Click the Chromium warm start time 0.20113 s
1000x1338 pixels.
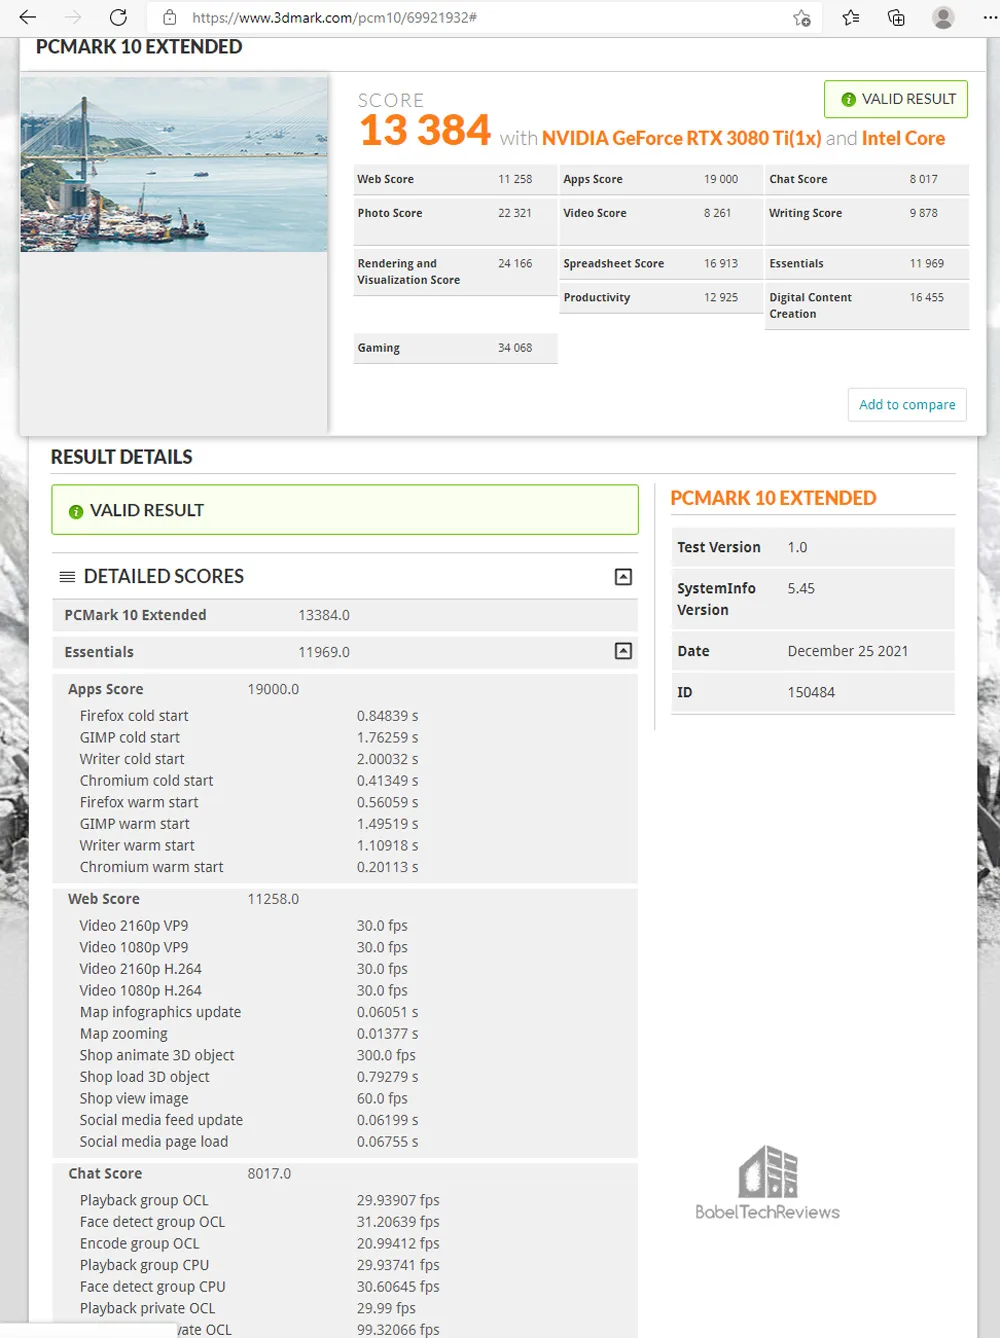click(388, 867)
